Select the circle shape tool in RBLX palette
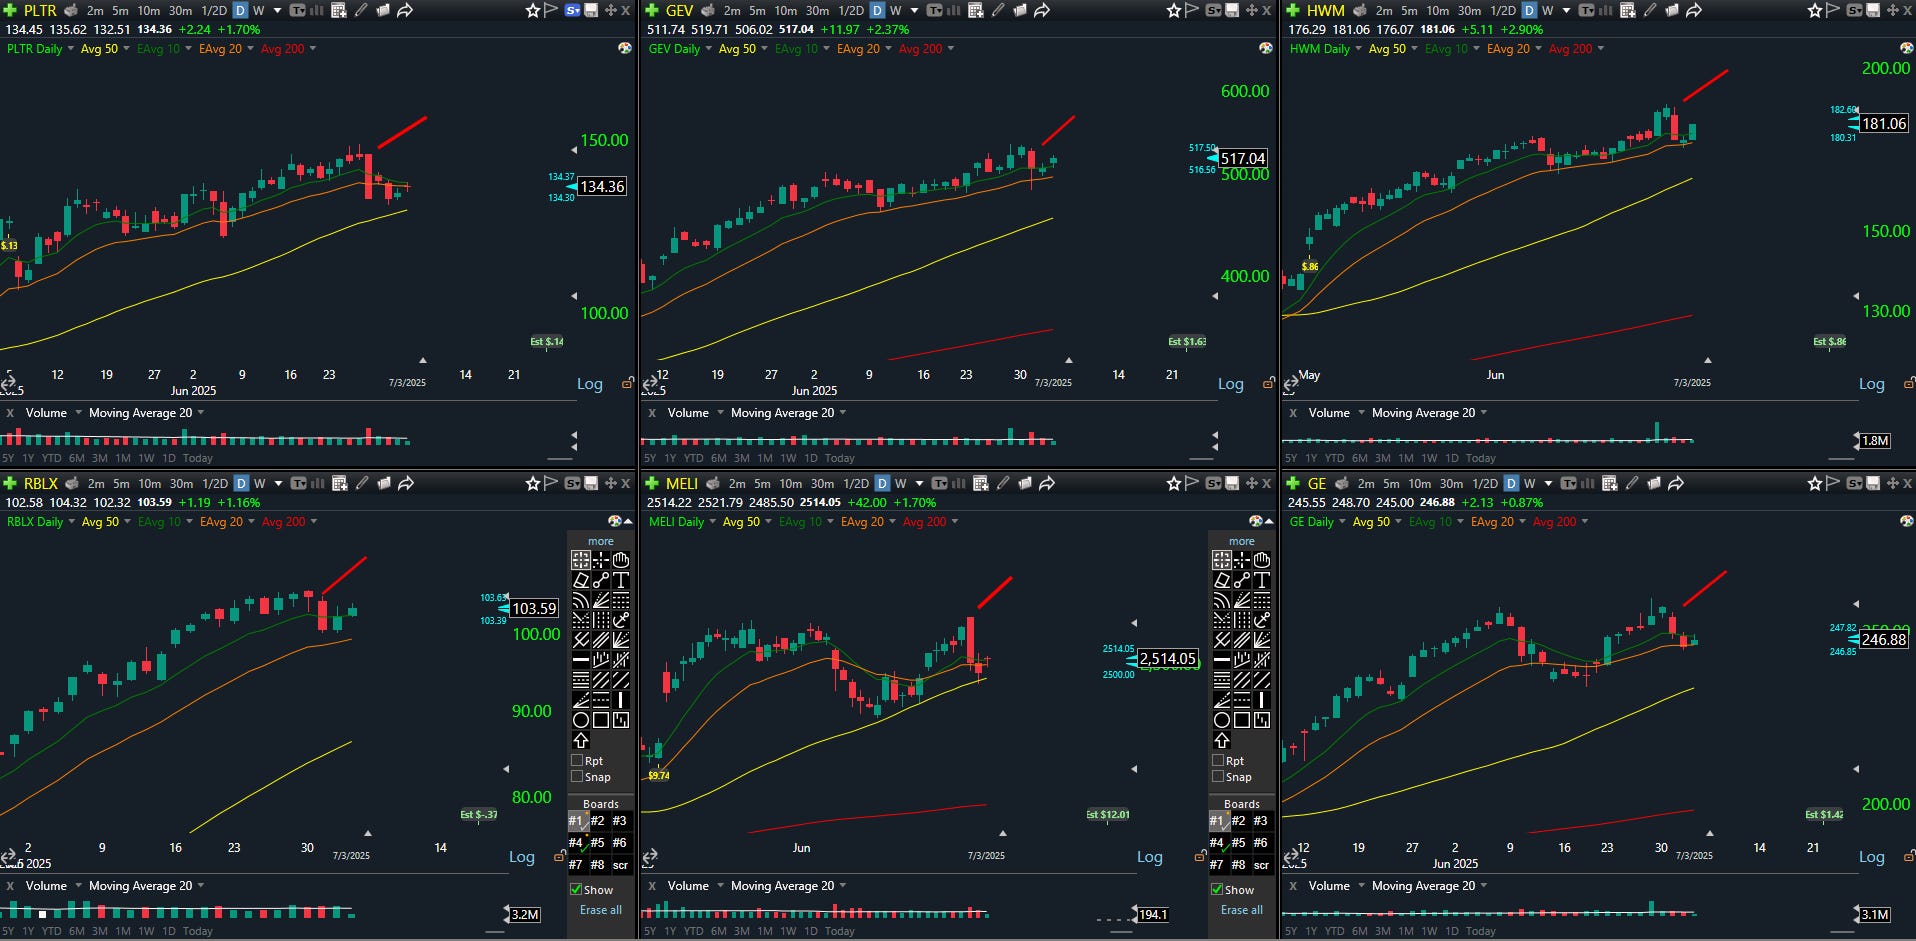Viewport: 1916px width, 941px height. (x=581, y=720)
